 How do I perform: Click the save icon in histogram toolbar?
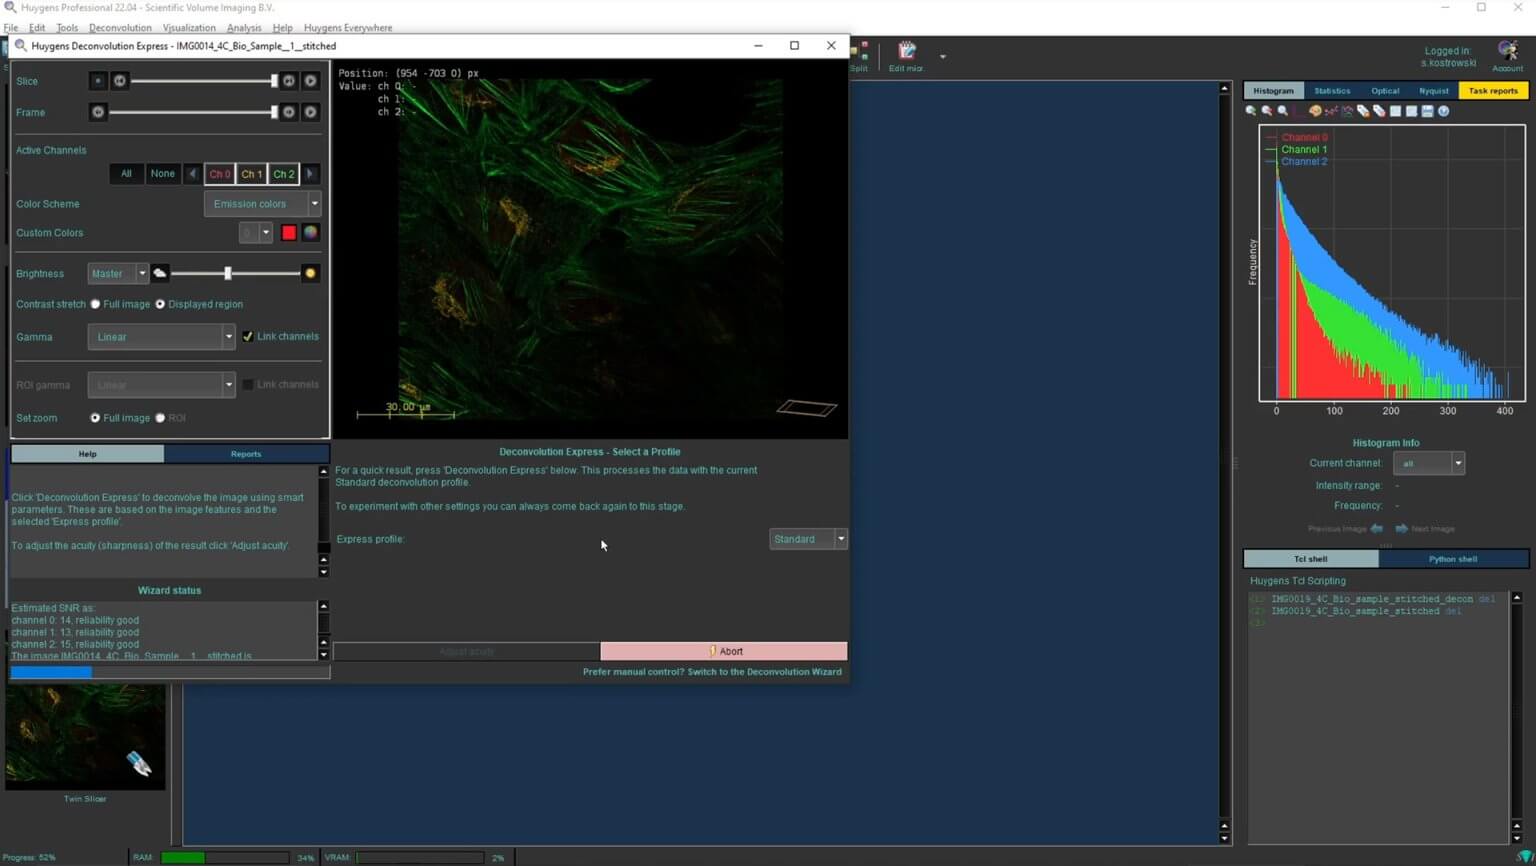click(1427, 111)
